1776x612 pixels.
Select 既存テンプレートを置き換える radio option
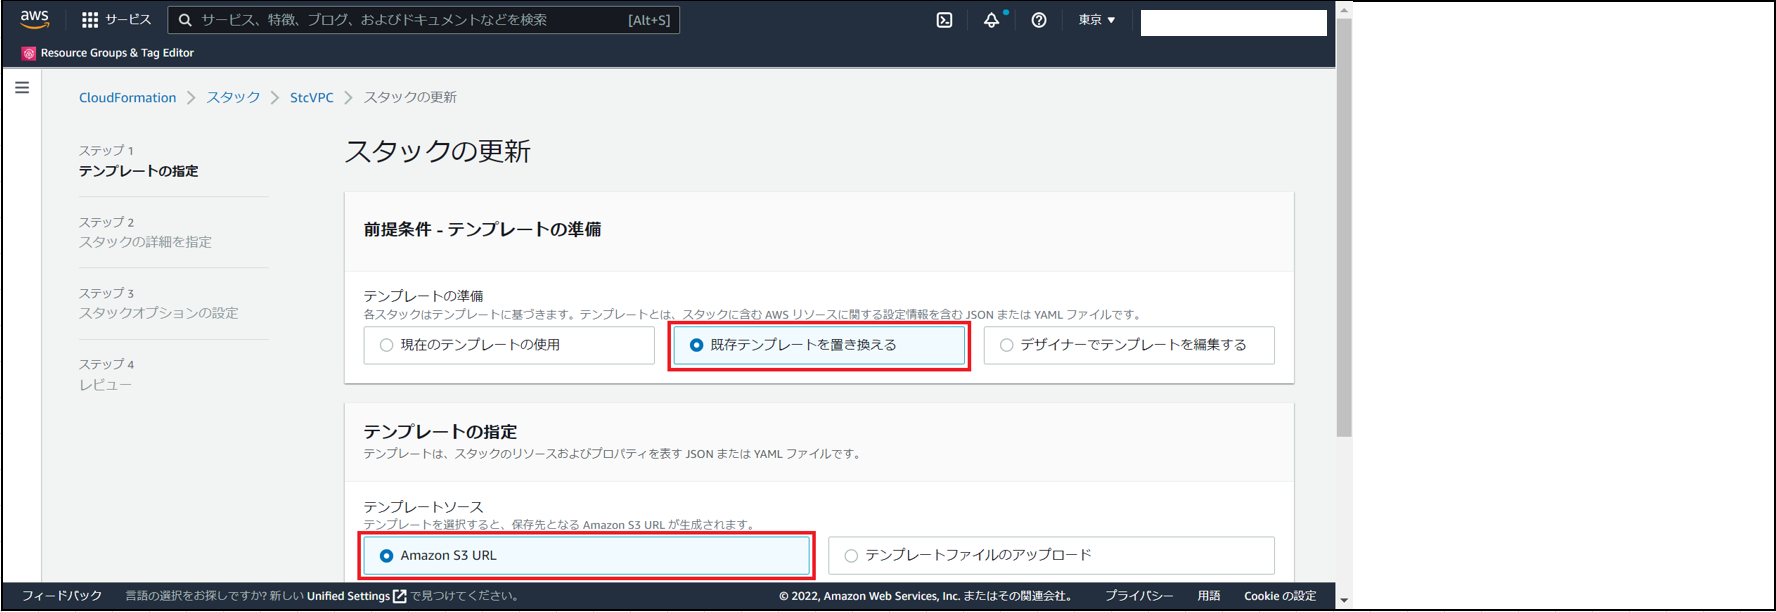[x=819, y=345]
